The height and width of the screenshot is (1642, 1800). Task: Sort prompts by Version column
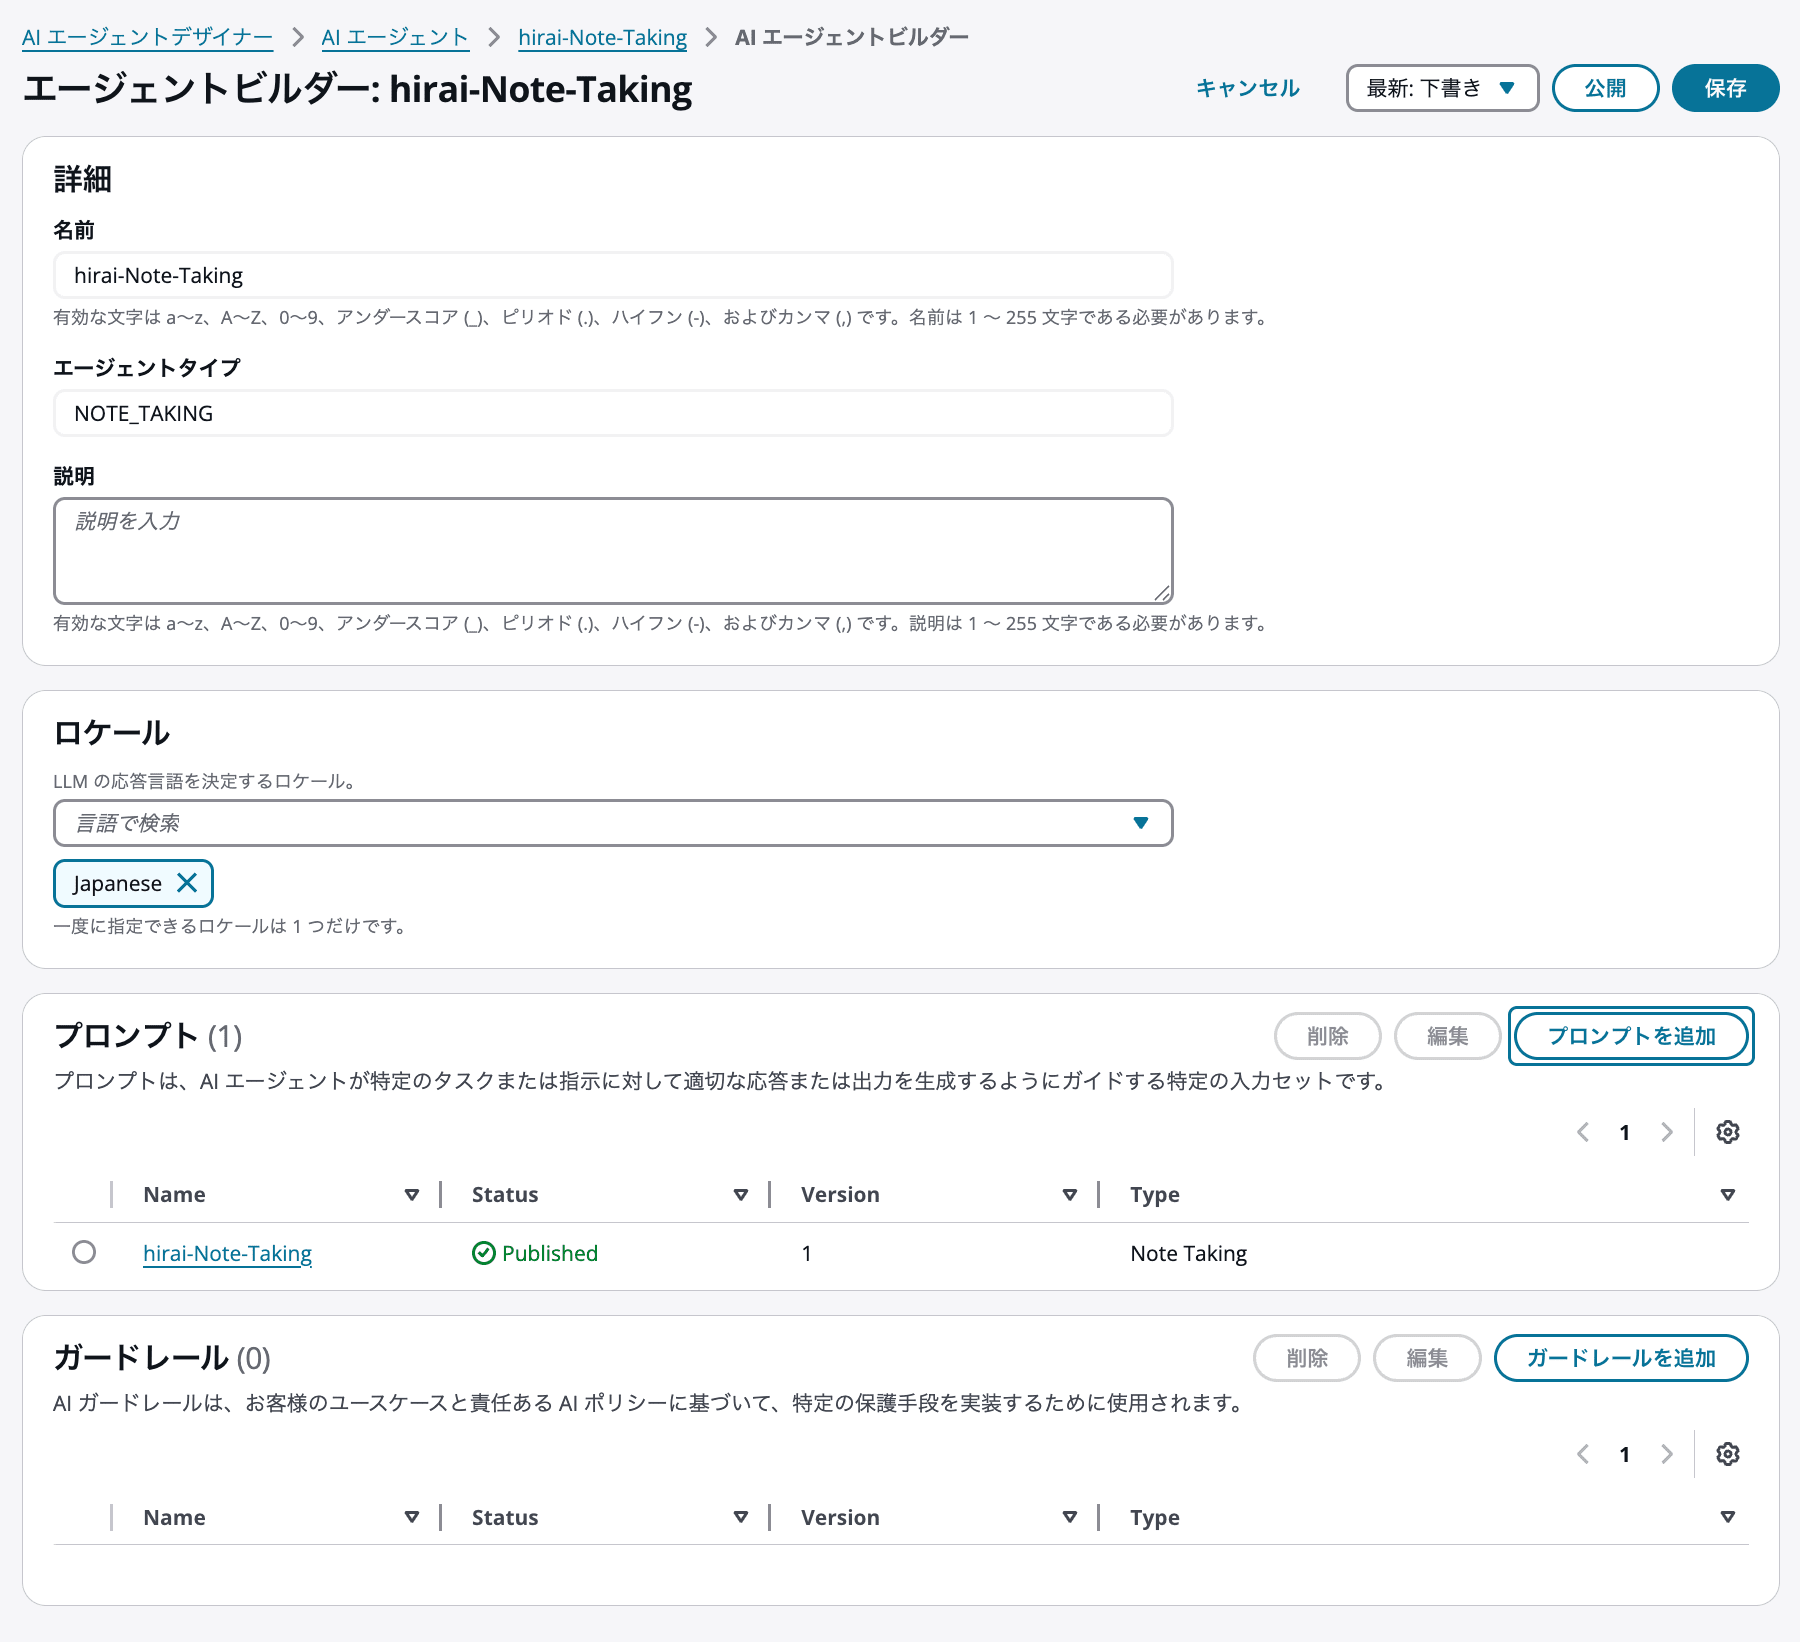(x=1070, y=1194)
